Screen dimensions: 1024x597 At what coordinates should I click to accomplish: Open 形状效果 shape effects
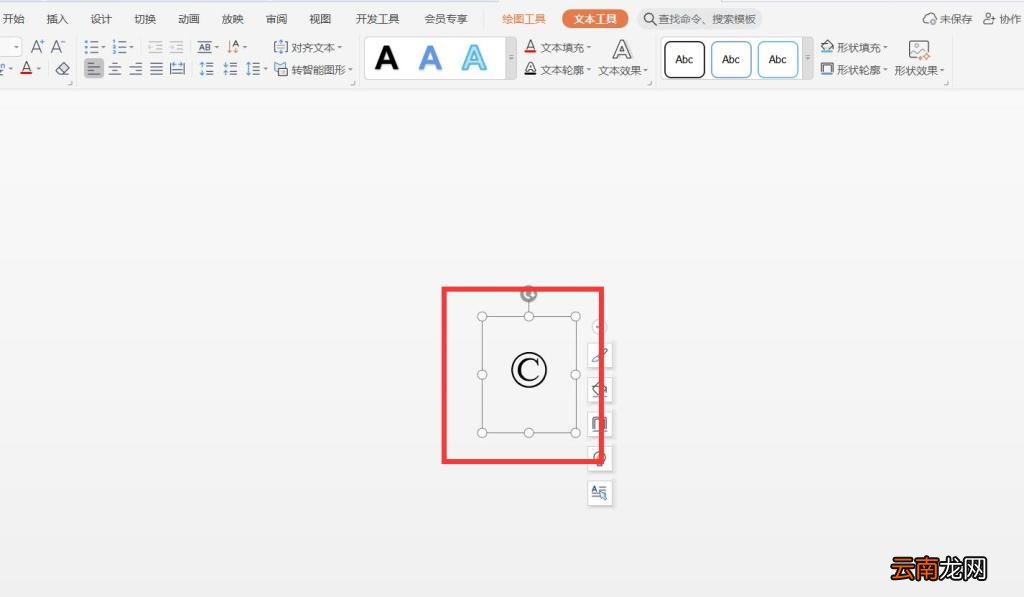click(x=919, y=58)
